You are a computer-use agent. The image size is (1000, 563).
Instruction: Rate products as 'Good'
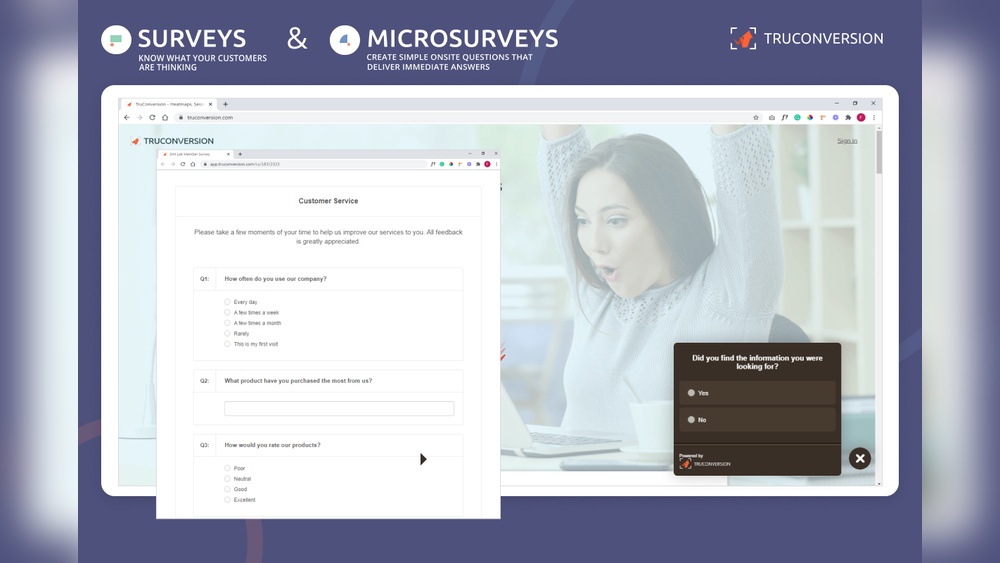(x=227, y=489)
